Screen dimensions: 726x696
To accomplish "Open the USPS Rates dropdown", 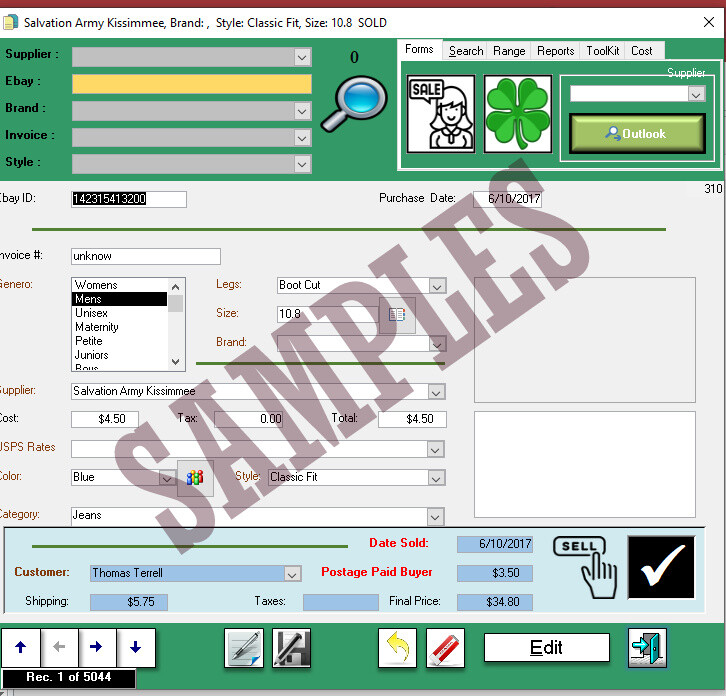I will point(435,449).
